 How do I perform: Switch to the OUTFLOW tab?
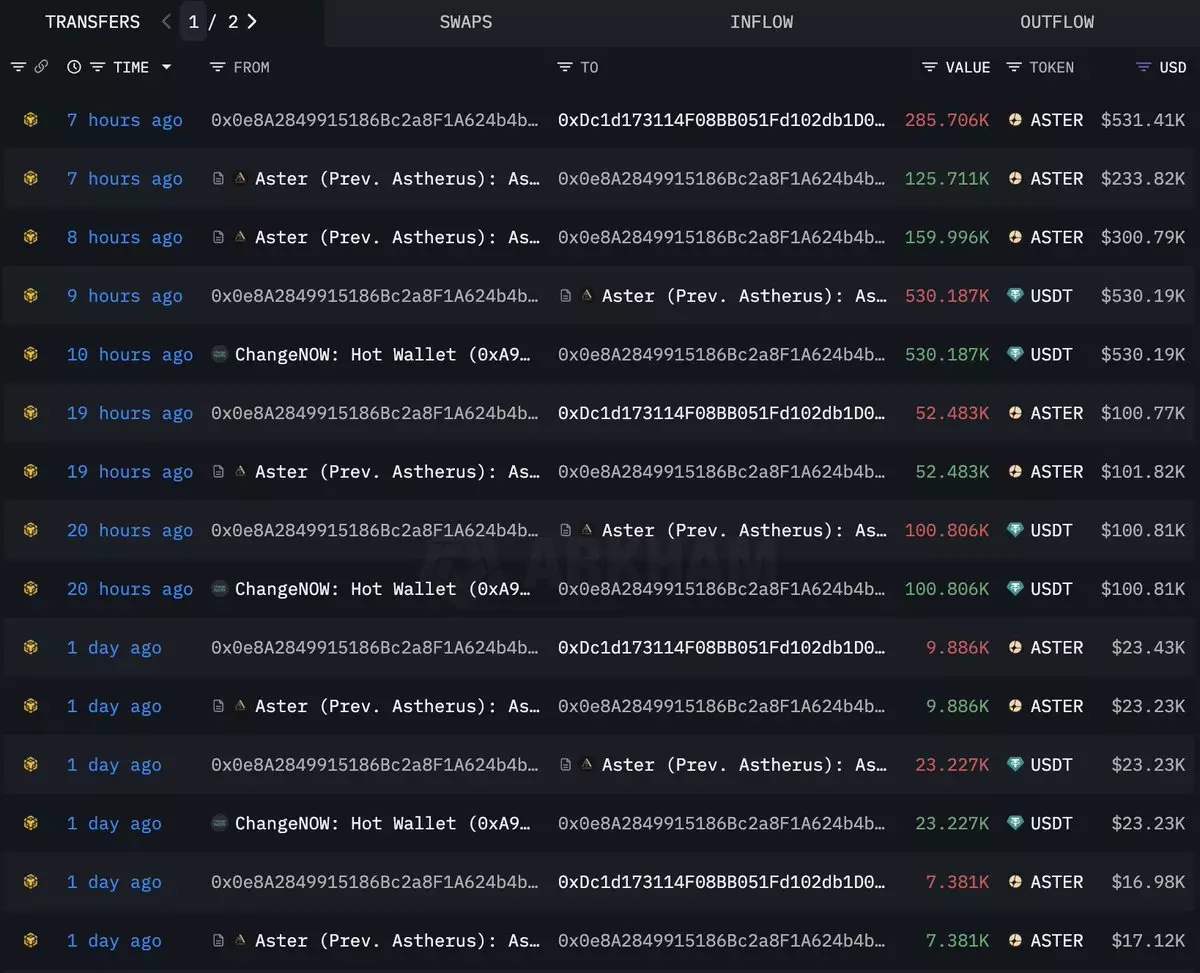[x=1057, y=22]
